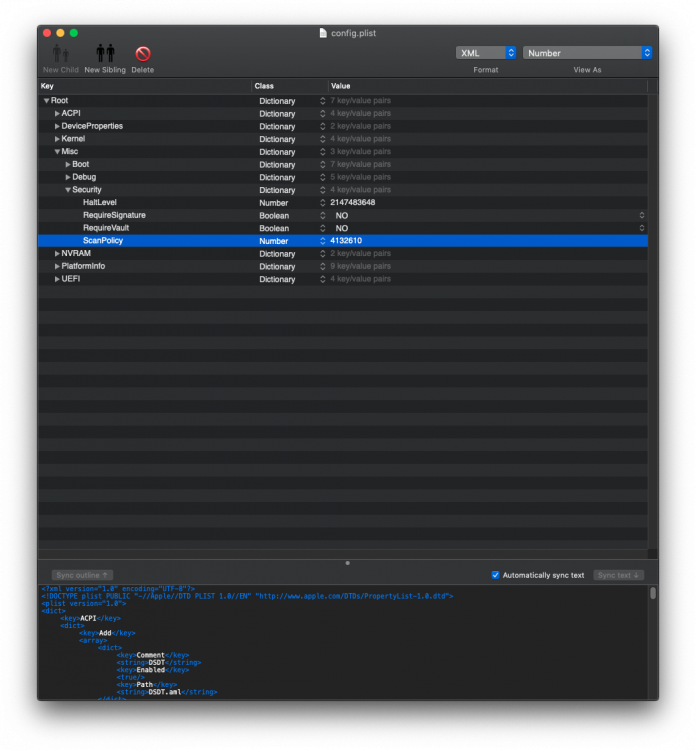
Task: Change class stepper for ACPI row
Action: 322,113
